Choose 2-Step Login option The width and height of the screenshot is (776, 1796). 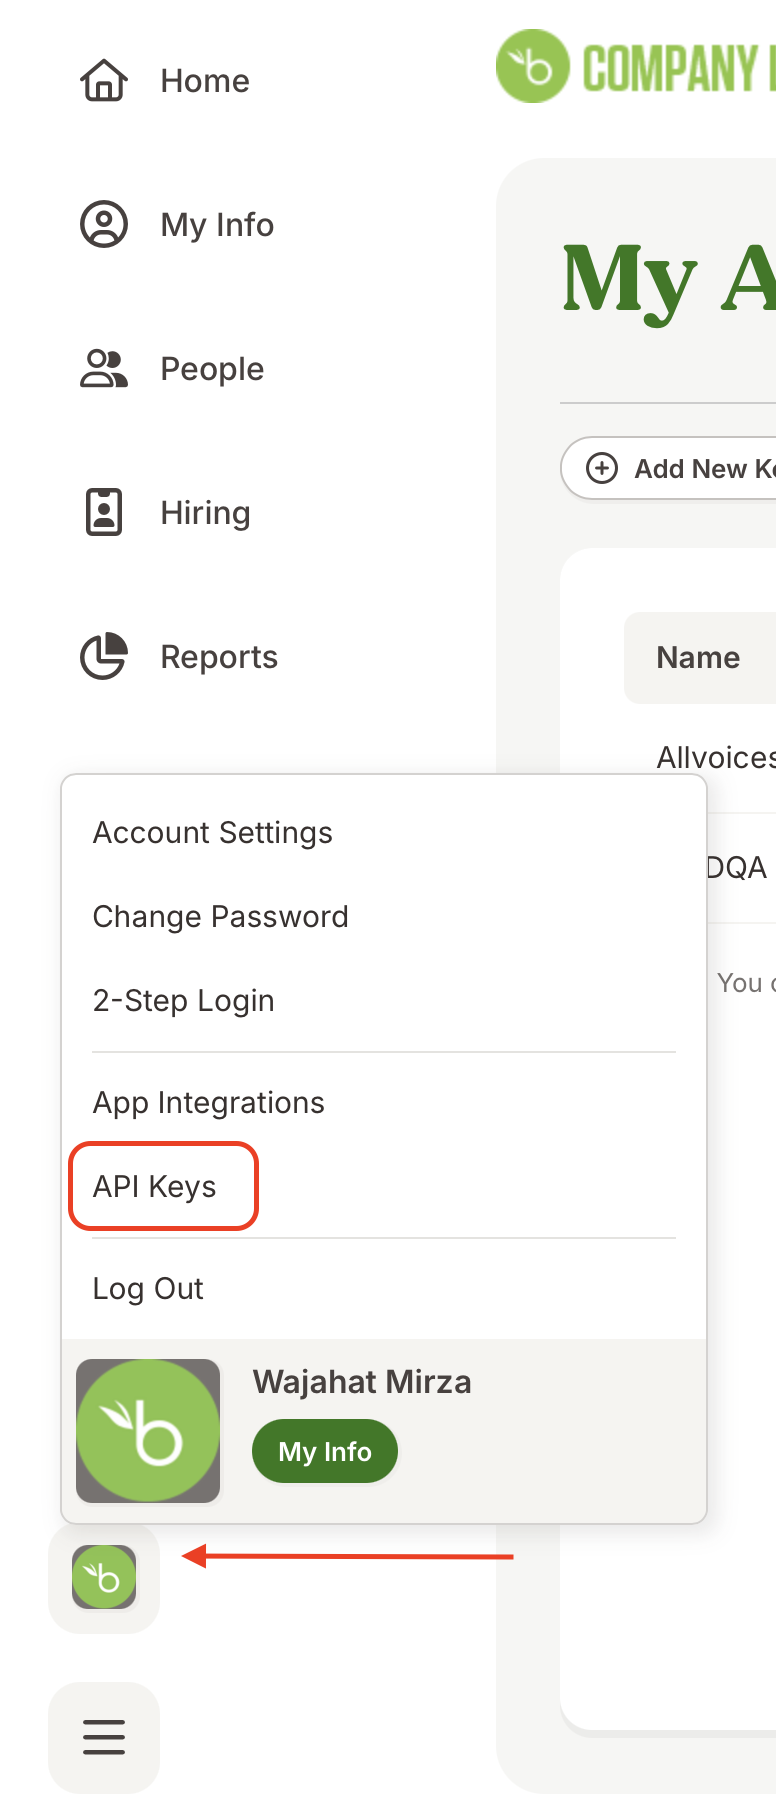184,1000
